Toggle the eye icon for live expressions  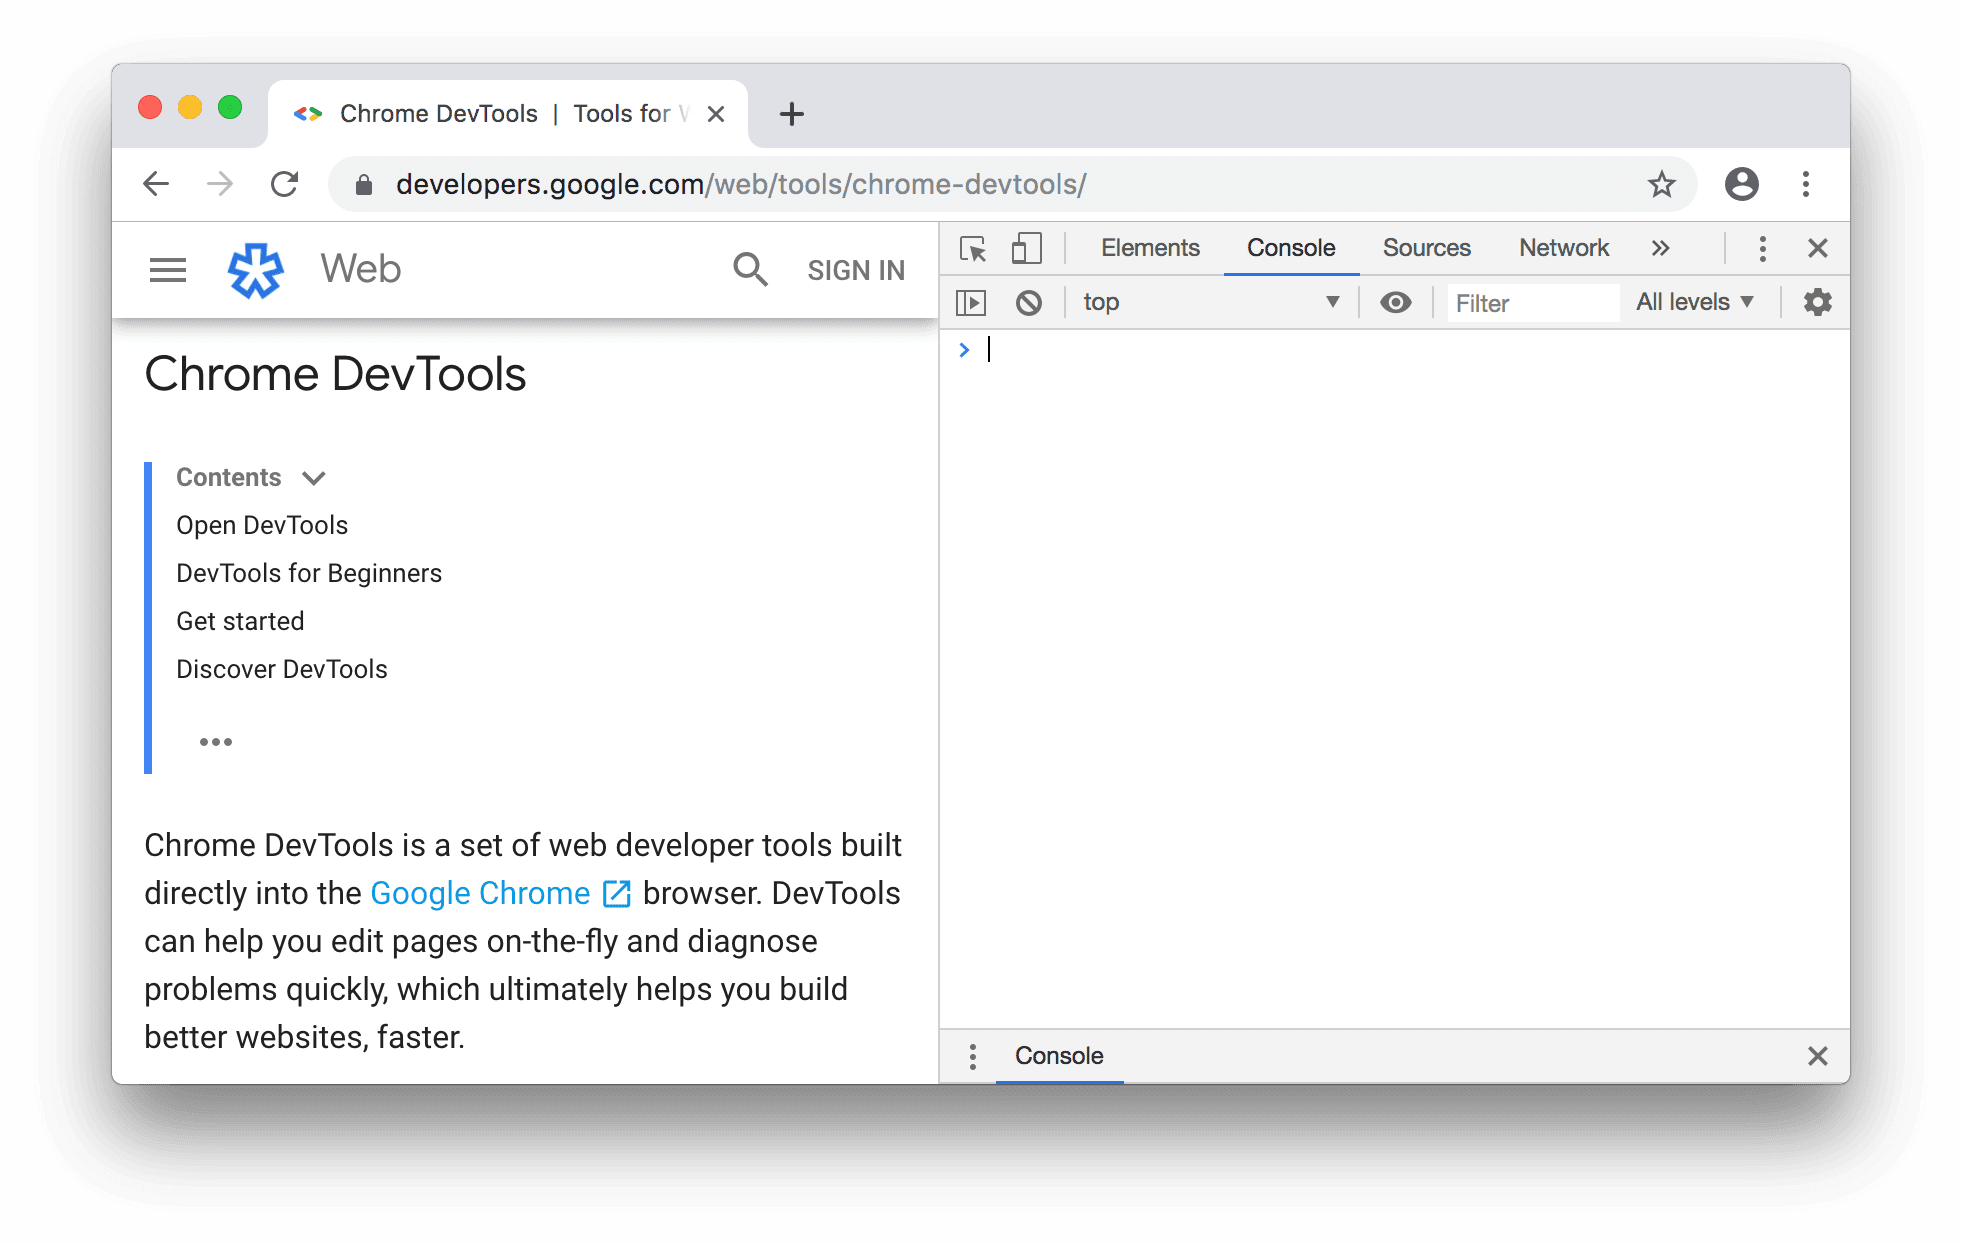(x=1393, y=300)
